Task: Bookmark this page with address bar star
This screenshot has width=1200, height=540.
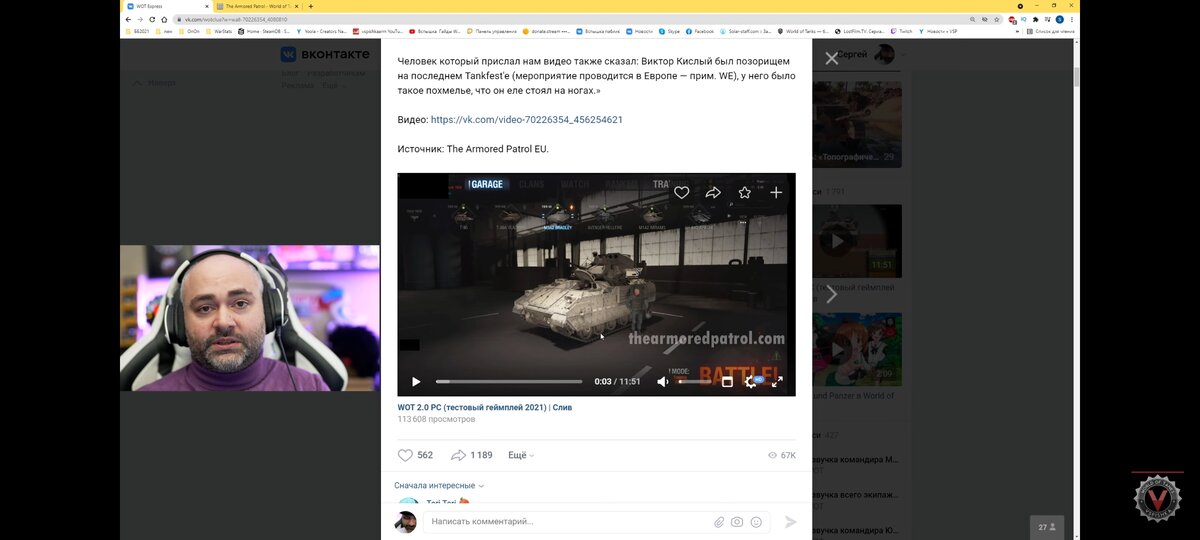Action: click(996, 19)
